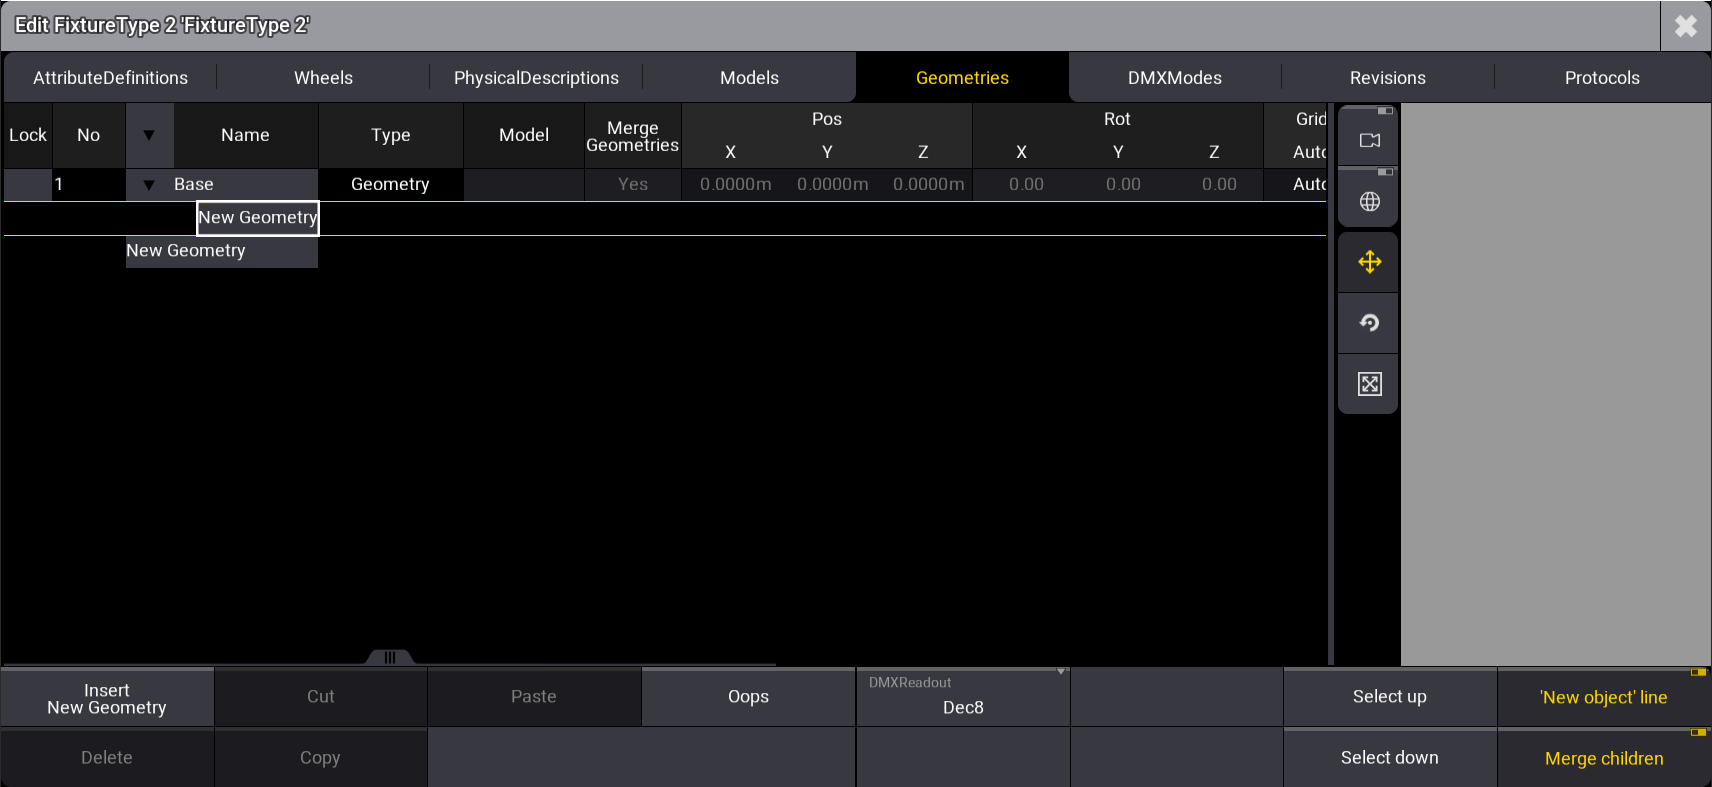The height and width of the screenshot is (787, 1712).
Task: Open the Wheels tab
Action: click(x=323, y=78)
